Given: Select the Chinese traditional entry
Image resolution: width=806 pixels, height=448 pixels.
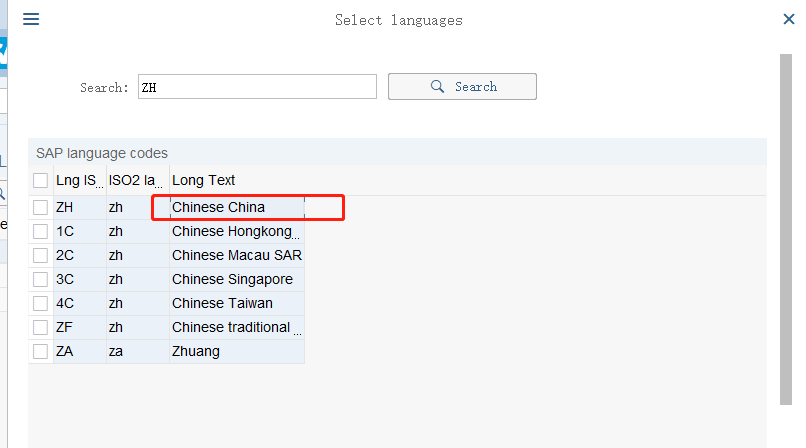Looking at the screenshot, I should pyautogui.click(x=232, y=327).
